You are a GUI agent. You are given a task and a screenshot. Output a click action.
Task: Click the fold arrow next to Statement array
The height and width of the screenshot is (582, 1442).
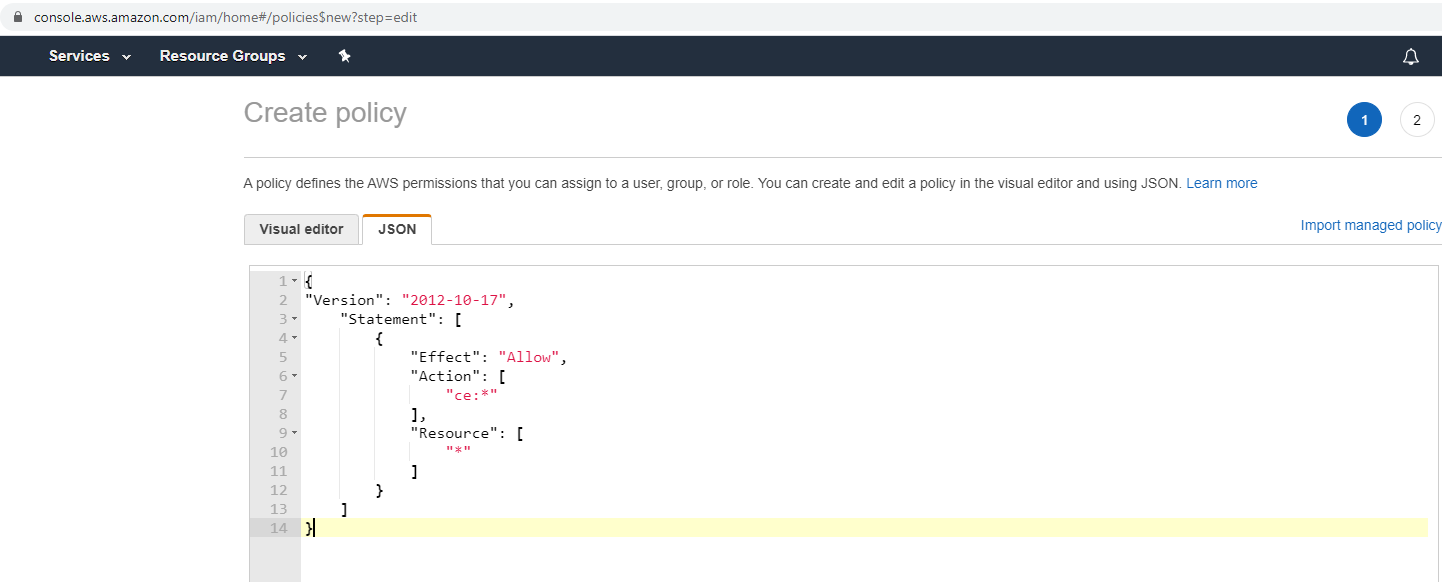tap(293, 318)
